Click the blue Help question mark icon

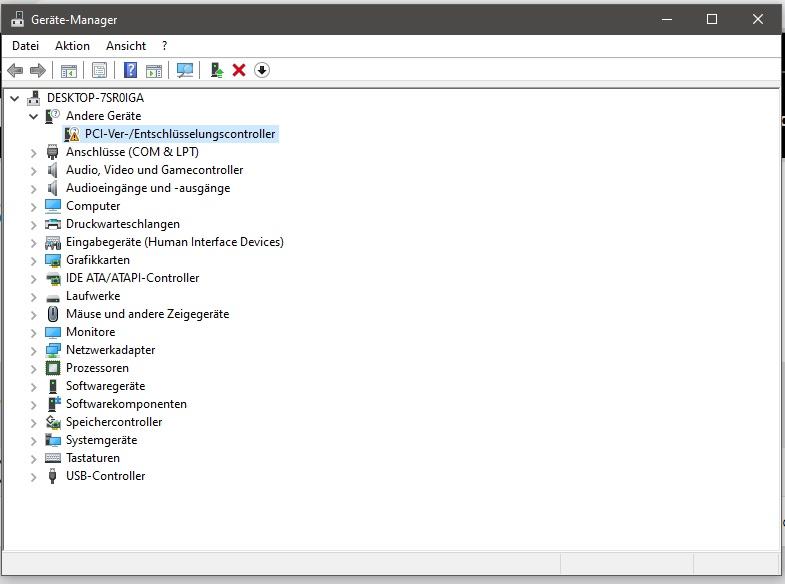coord(130,70)
